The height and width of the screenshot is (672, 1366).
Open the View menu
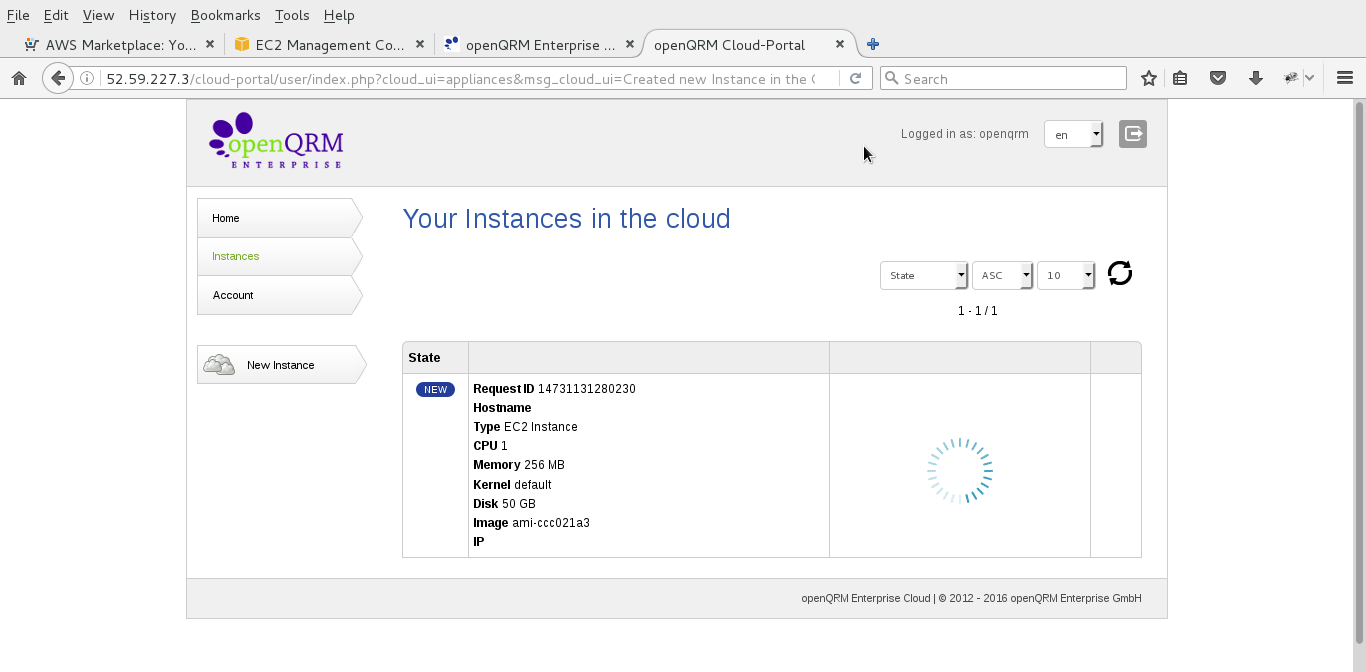pyautogui.click(x=98, y=15)
